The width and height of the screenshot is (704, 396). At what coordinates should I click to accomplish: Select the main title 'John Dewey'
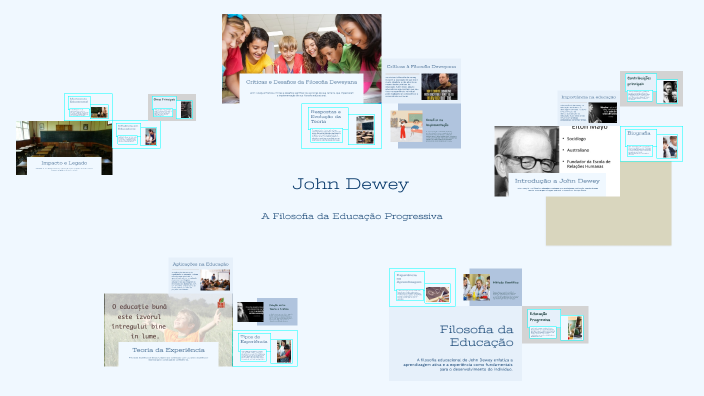coord(351,184)
